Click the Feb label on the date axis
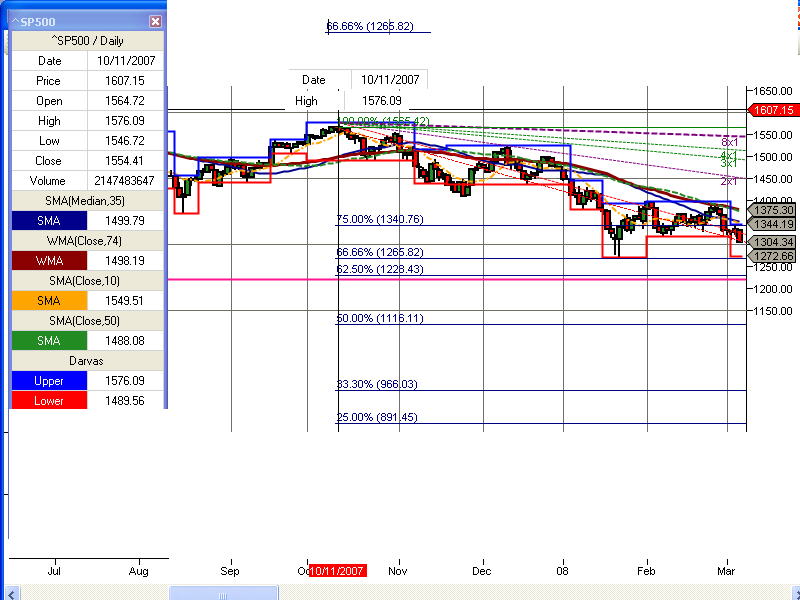The width and height of the screenshot is (800, 600). pos(646,571)
